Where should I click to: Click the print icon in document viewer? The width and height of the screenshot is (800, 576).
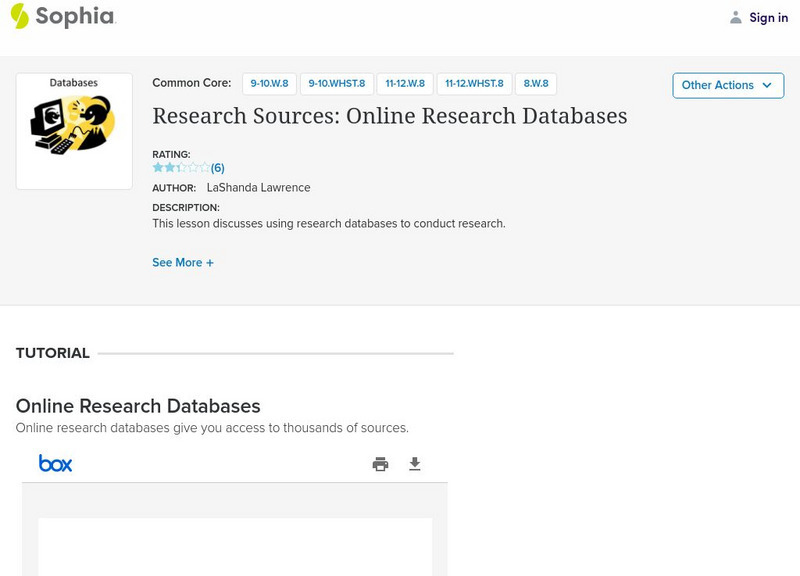[x=380, y=464]
